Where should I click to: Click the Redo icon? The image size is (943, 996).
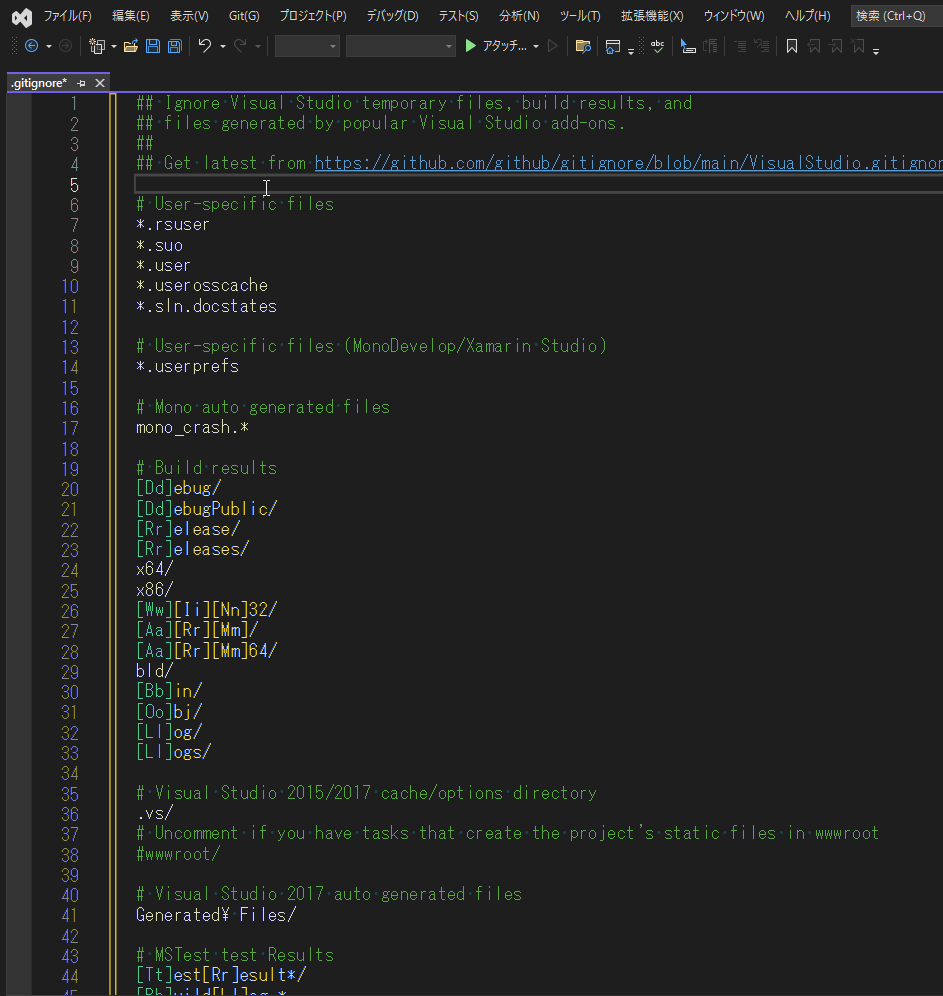click(240, 46)
